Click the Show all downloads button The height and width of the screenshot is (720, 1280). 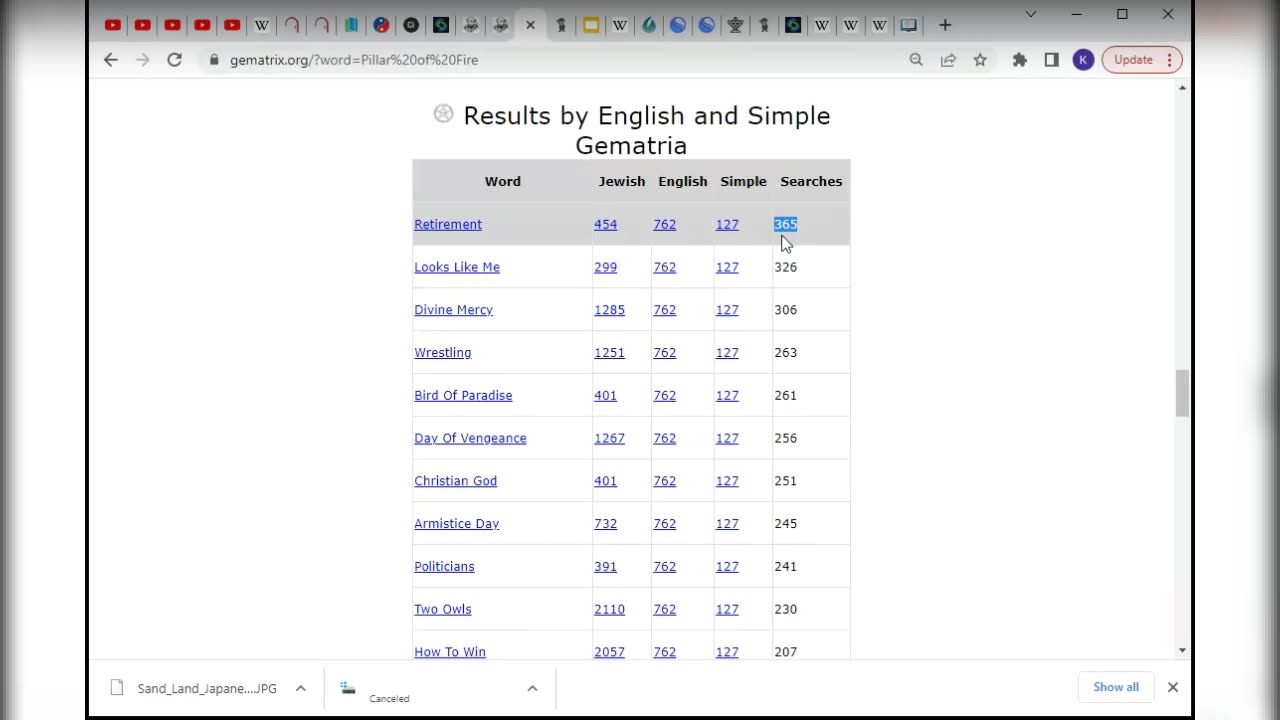tap(1116, 687)
